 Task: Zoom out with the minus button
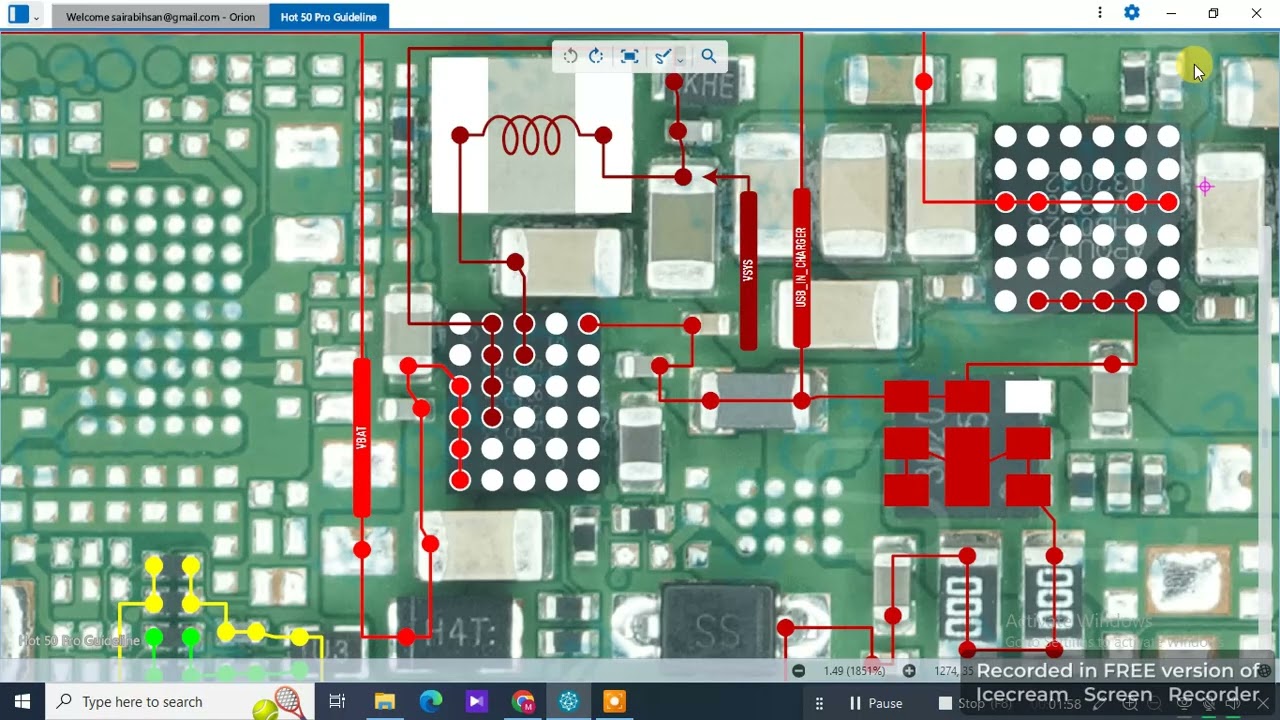coord(798,671)
